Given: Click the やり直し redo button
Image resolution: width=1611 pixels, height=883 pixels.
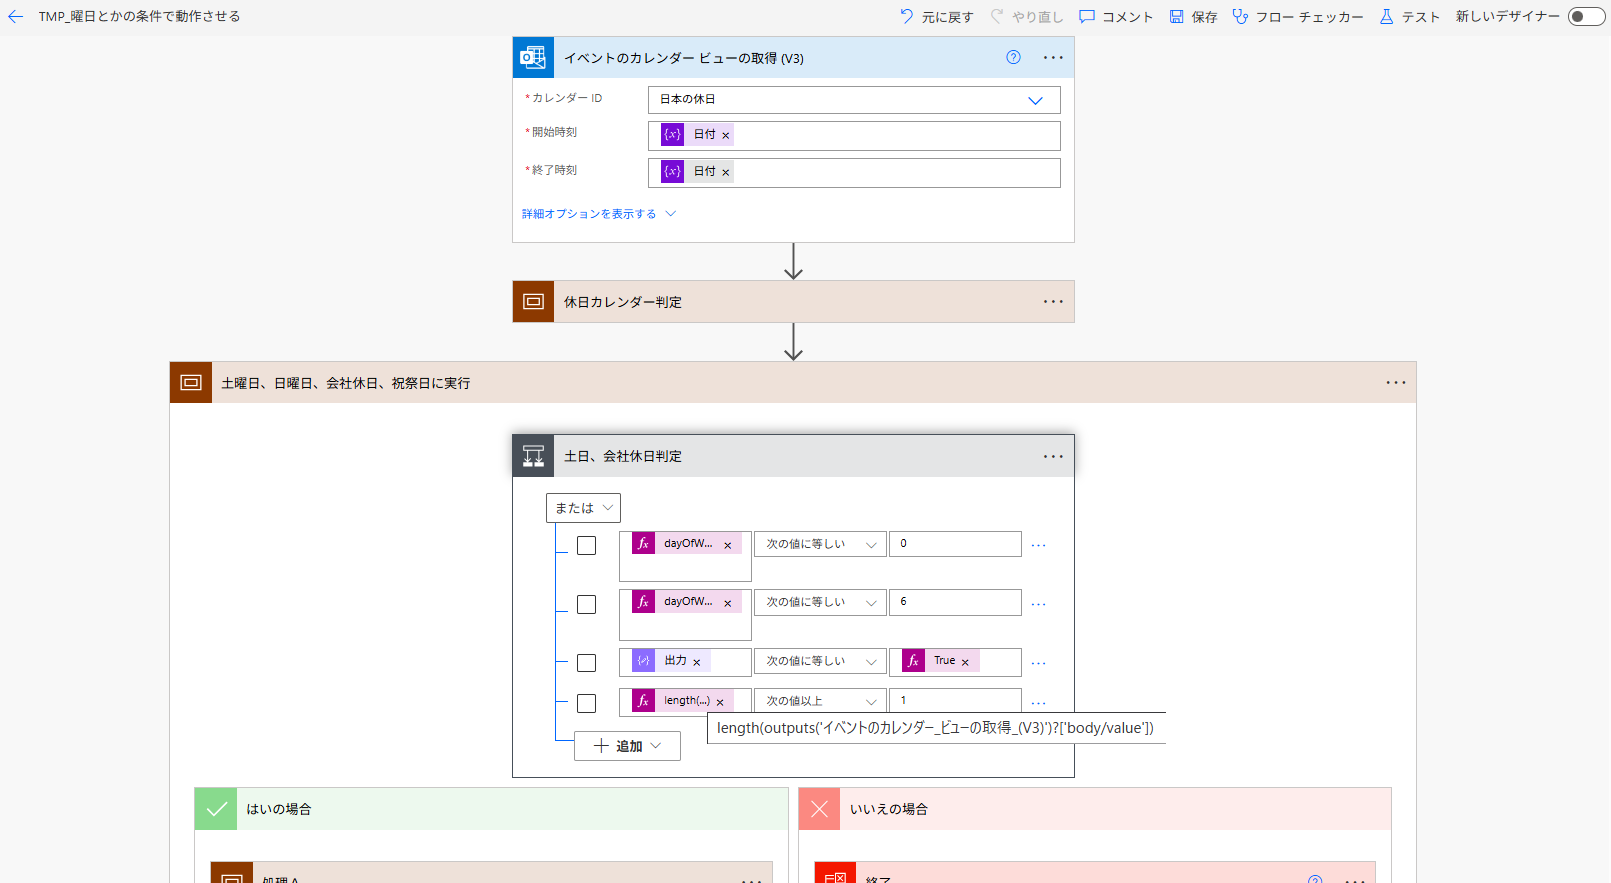Looking at the screenshot, I should tap(1026, 16).
